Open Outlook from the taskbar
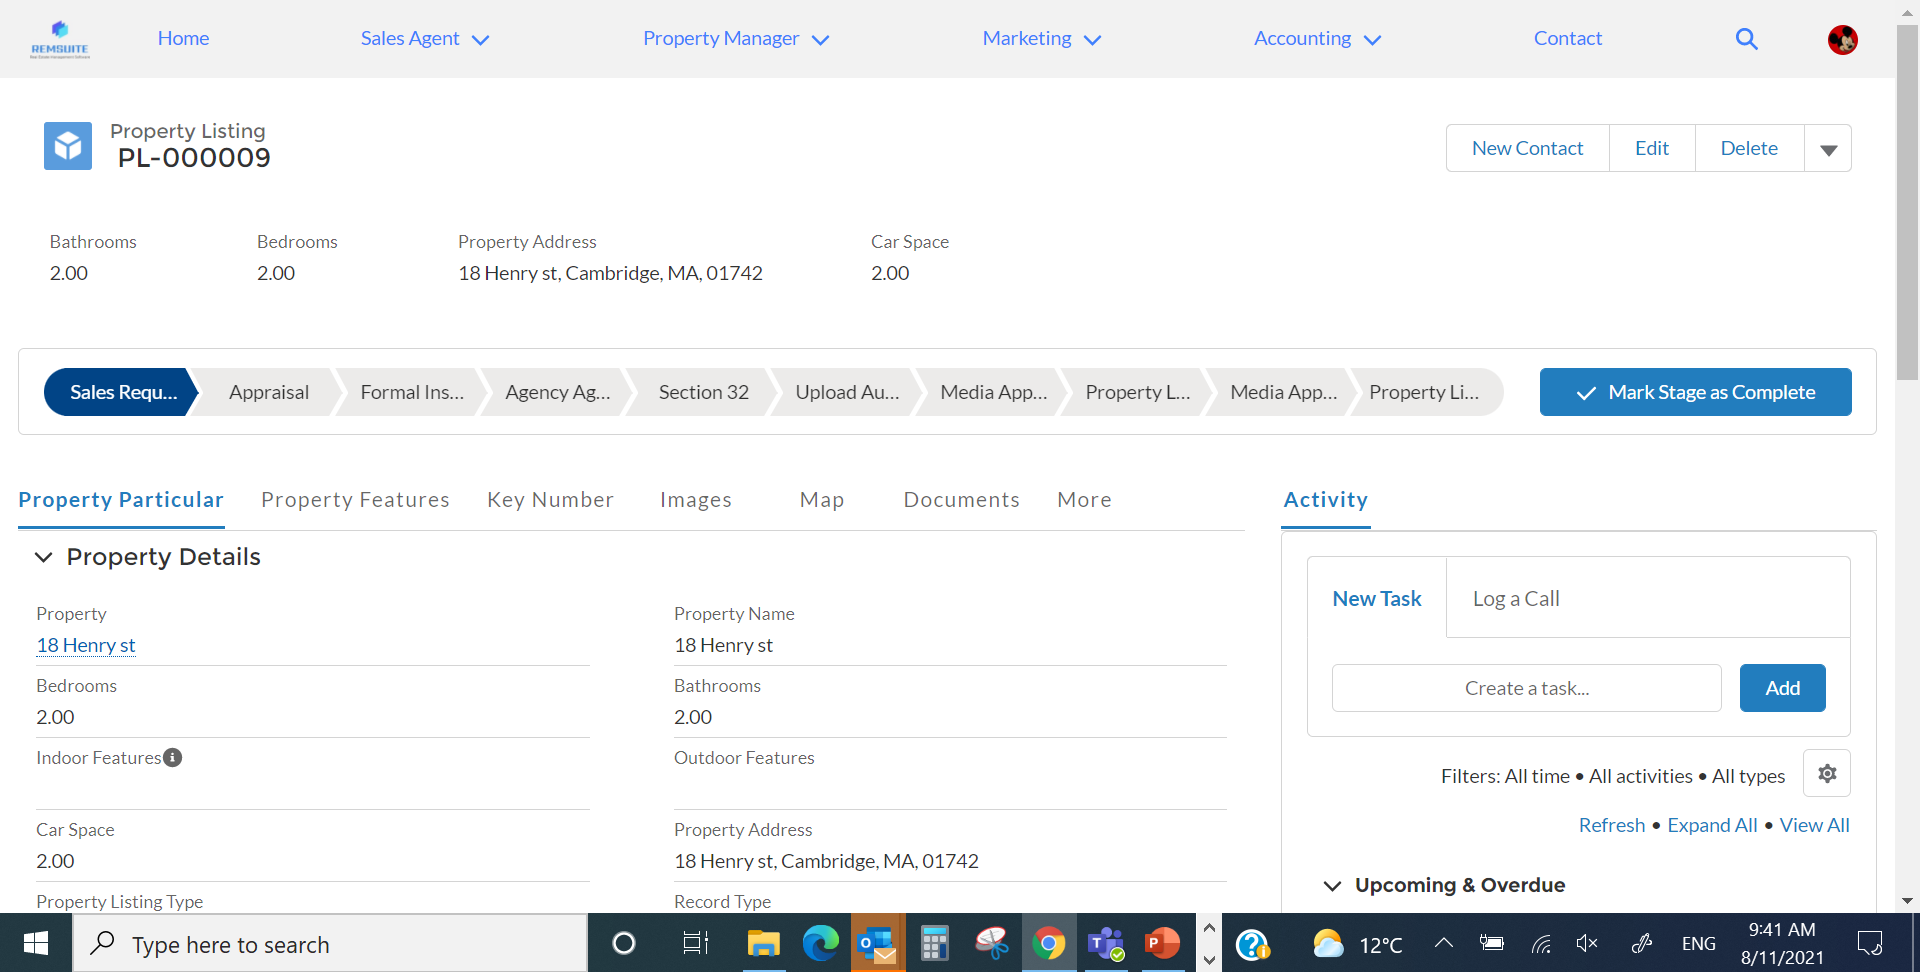 [877, 943]
